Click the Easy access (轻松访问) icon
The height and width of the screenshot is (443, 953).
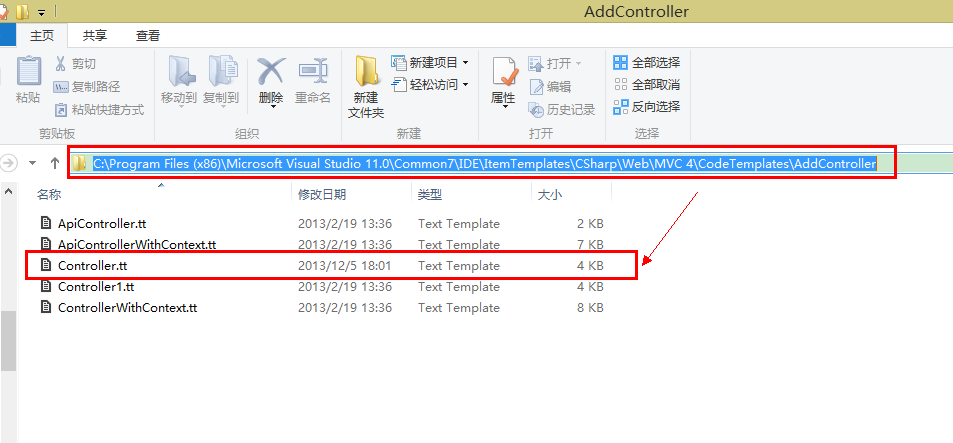click(x=398, y=84)
